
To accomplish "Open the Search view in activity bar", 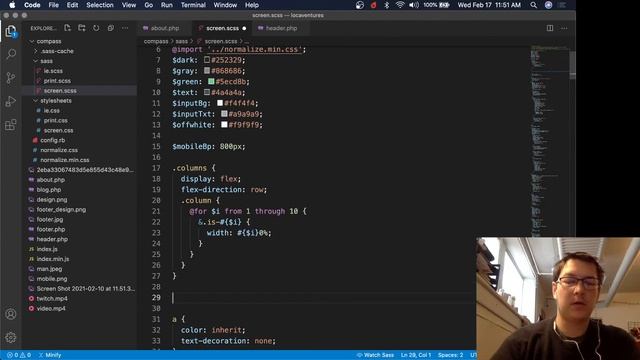I will pos(11,54).
